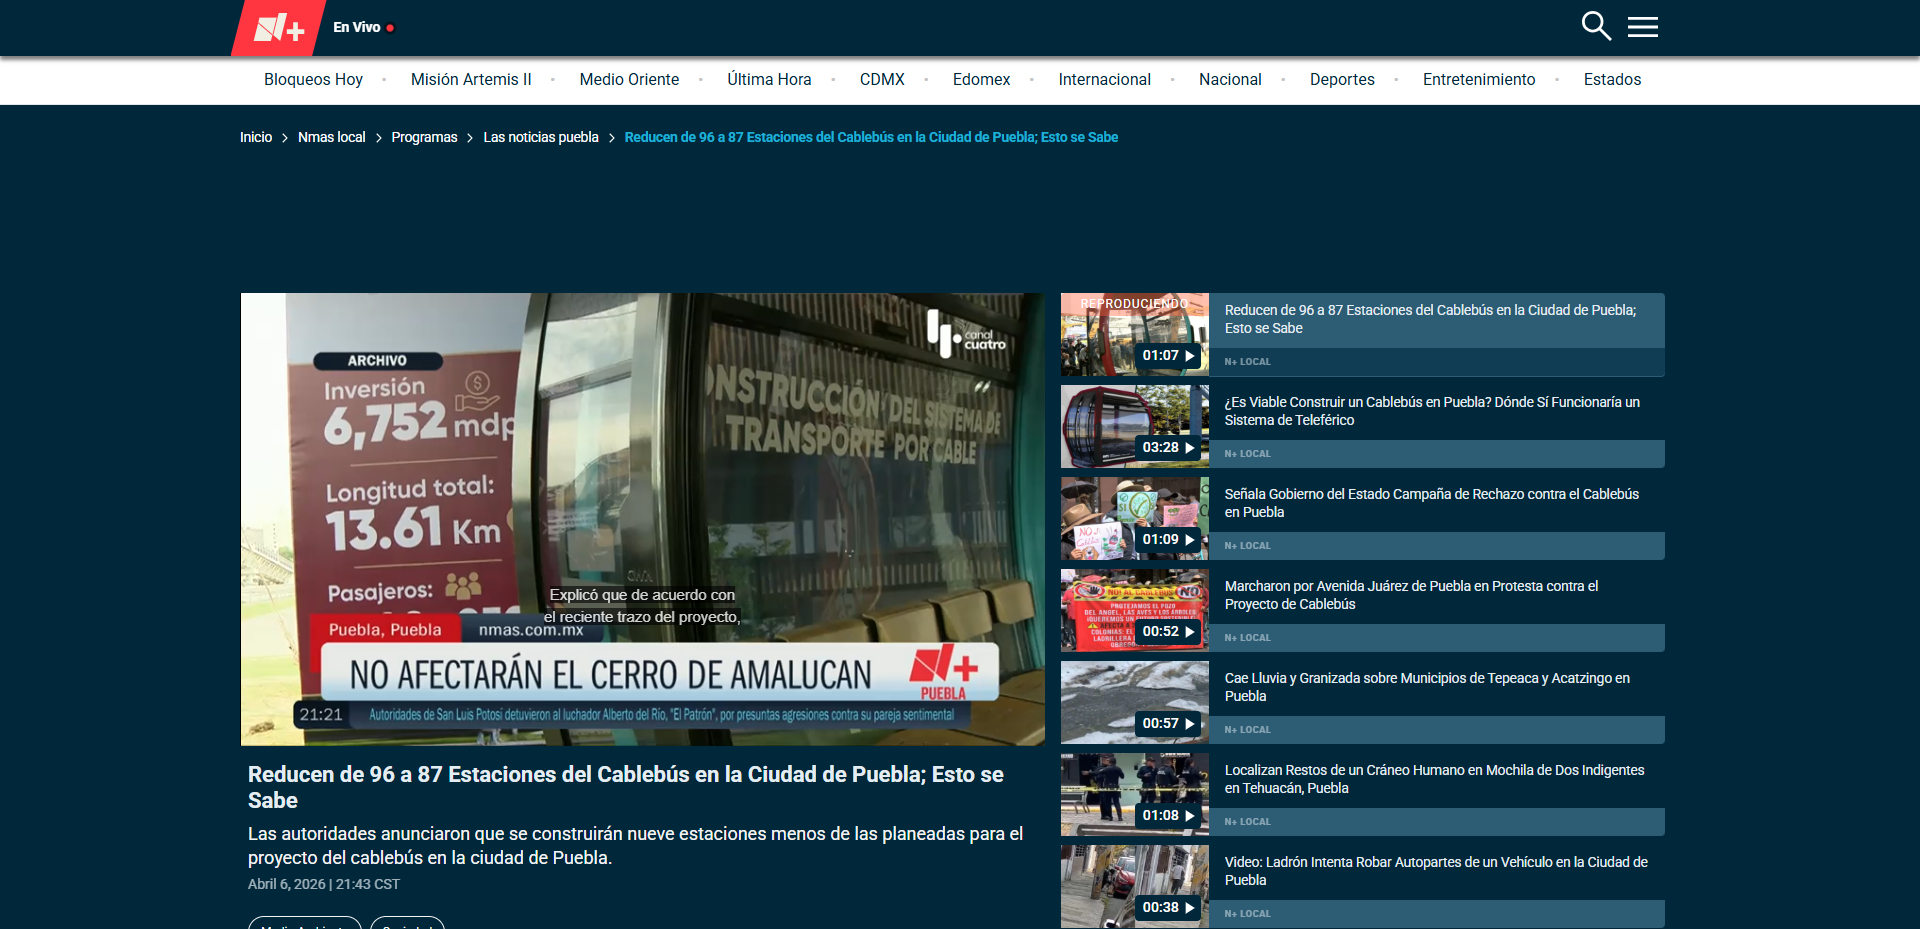The height and width of the screenshot is (929, 1920).
Task: Select the Reproduciendo thumbnail with 01:07 duration
Action: [x=1135, y=335]
